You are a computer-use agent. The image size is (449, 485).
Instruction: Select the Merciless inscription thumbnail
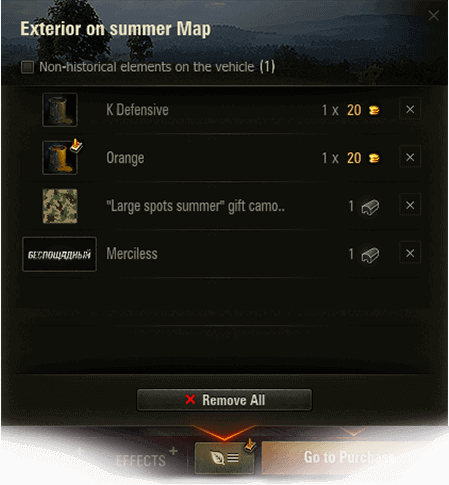pos(59,254)
